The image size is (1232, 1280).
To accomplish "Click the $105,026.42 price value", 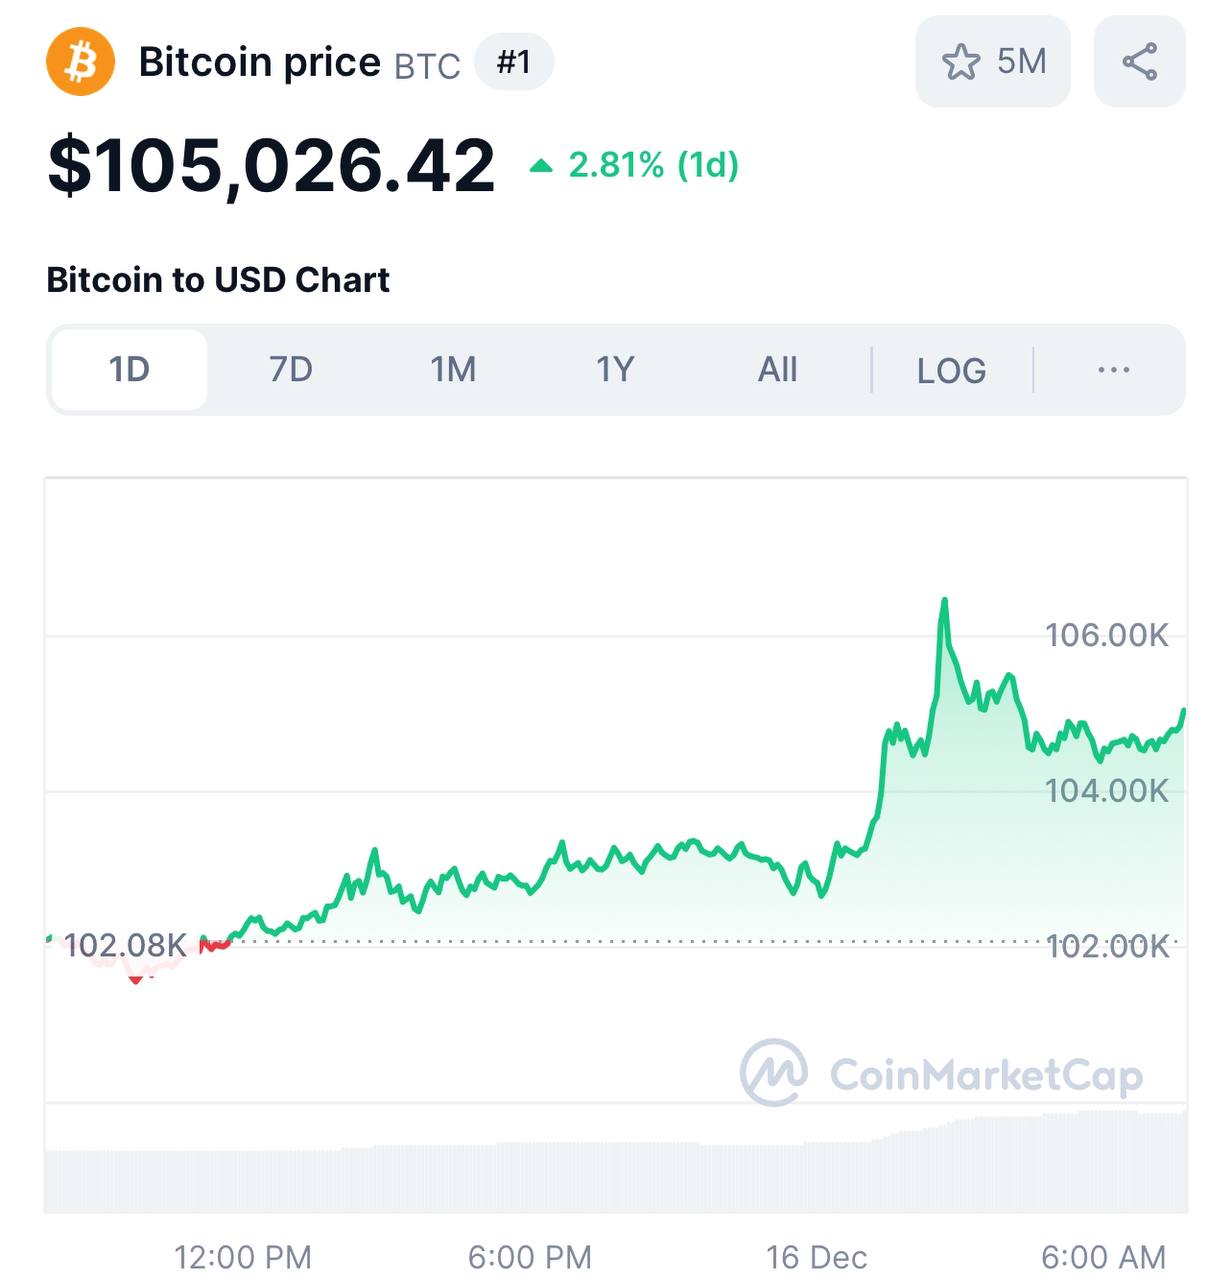I will coord(271,166).
